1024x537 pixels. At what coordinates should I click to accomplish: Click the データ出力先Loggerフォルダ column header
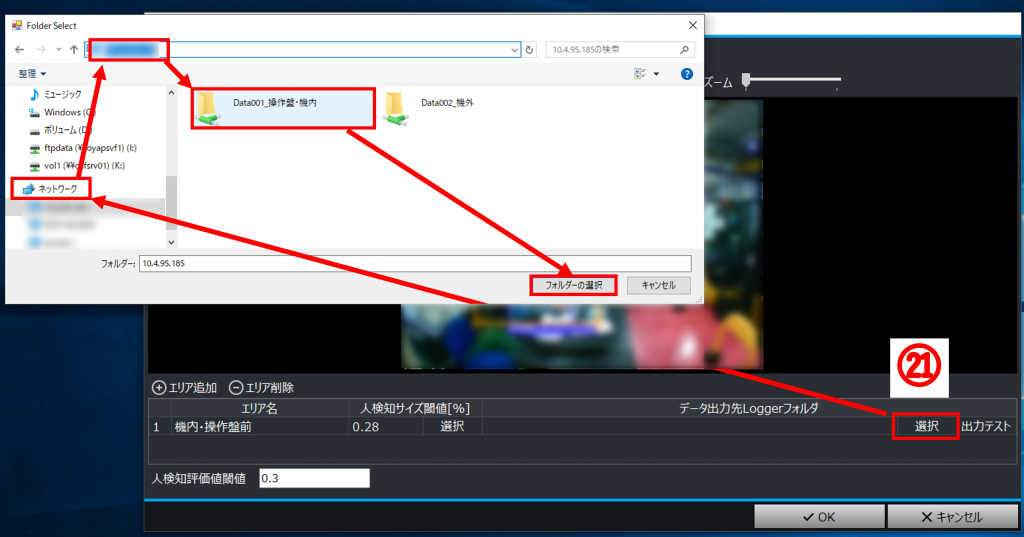pos(748,408)
